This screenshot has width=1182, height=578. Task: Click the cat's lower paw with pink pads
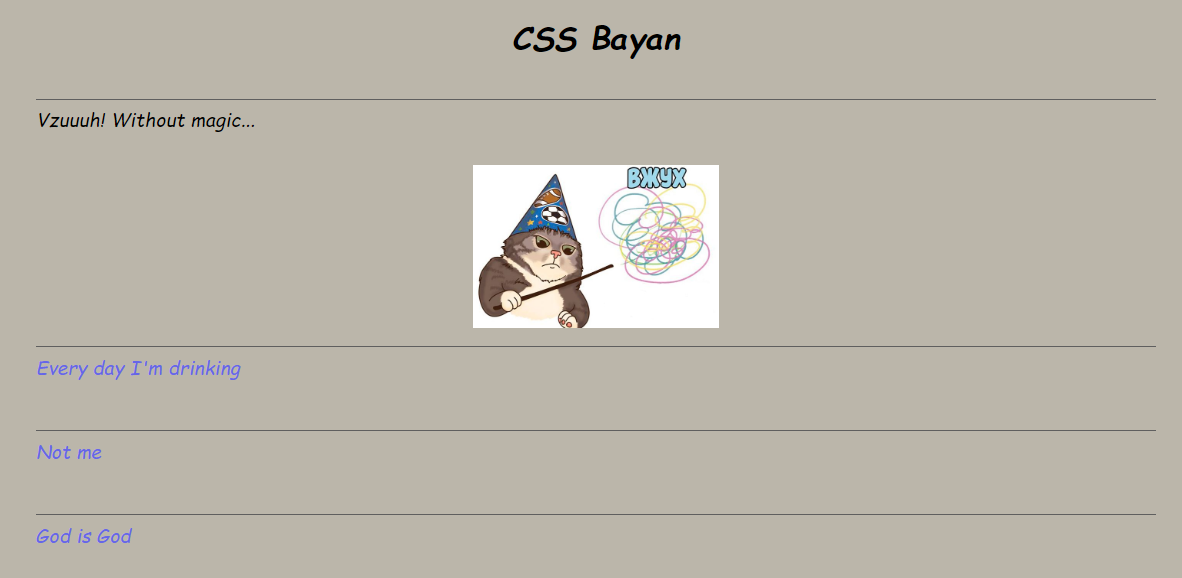pyautogui.click(x=567, y=320)
